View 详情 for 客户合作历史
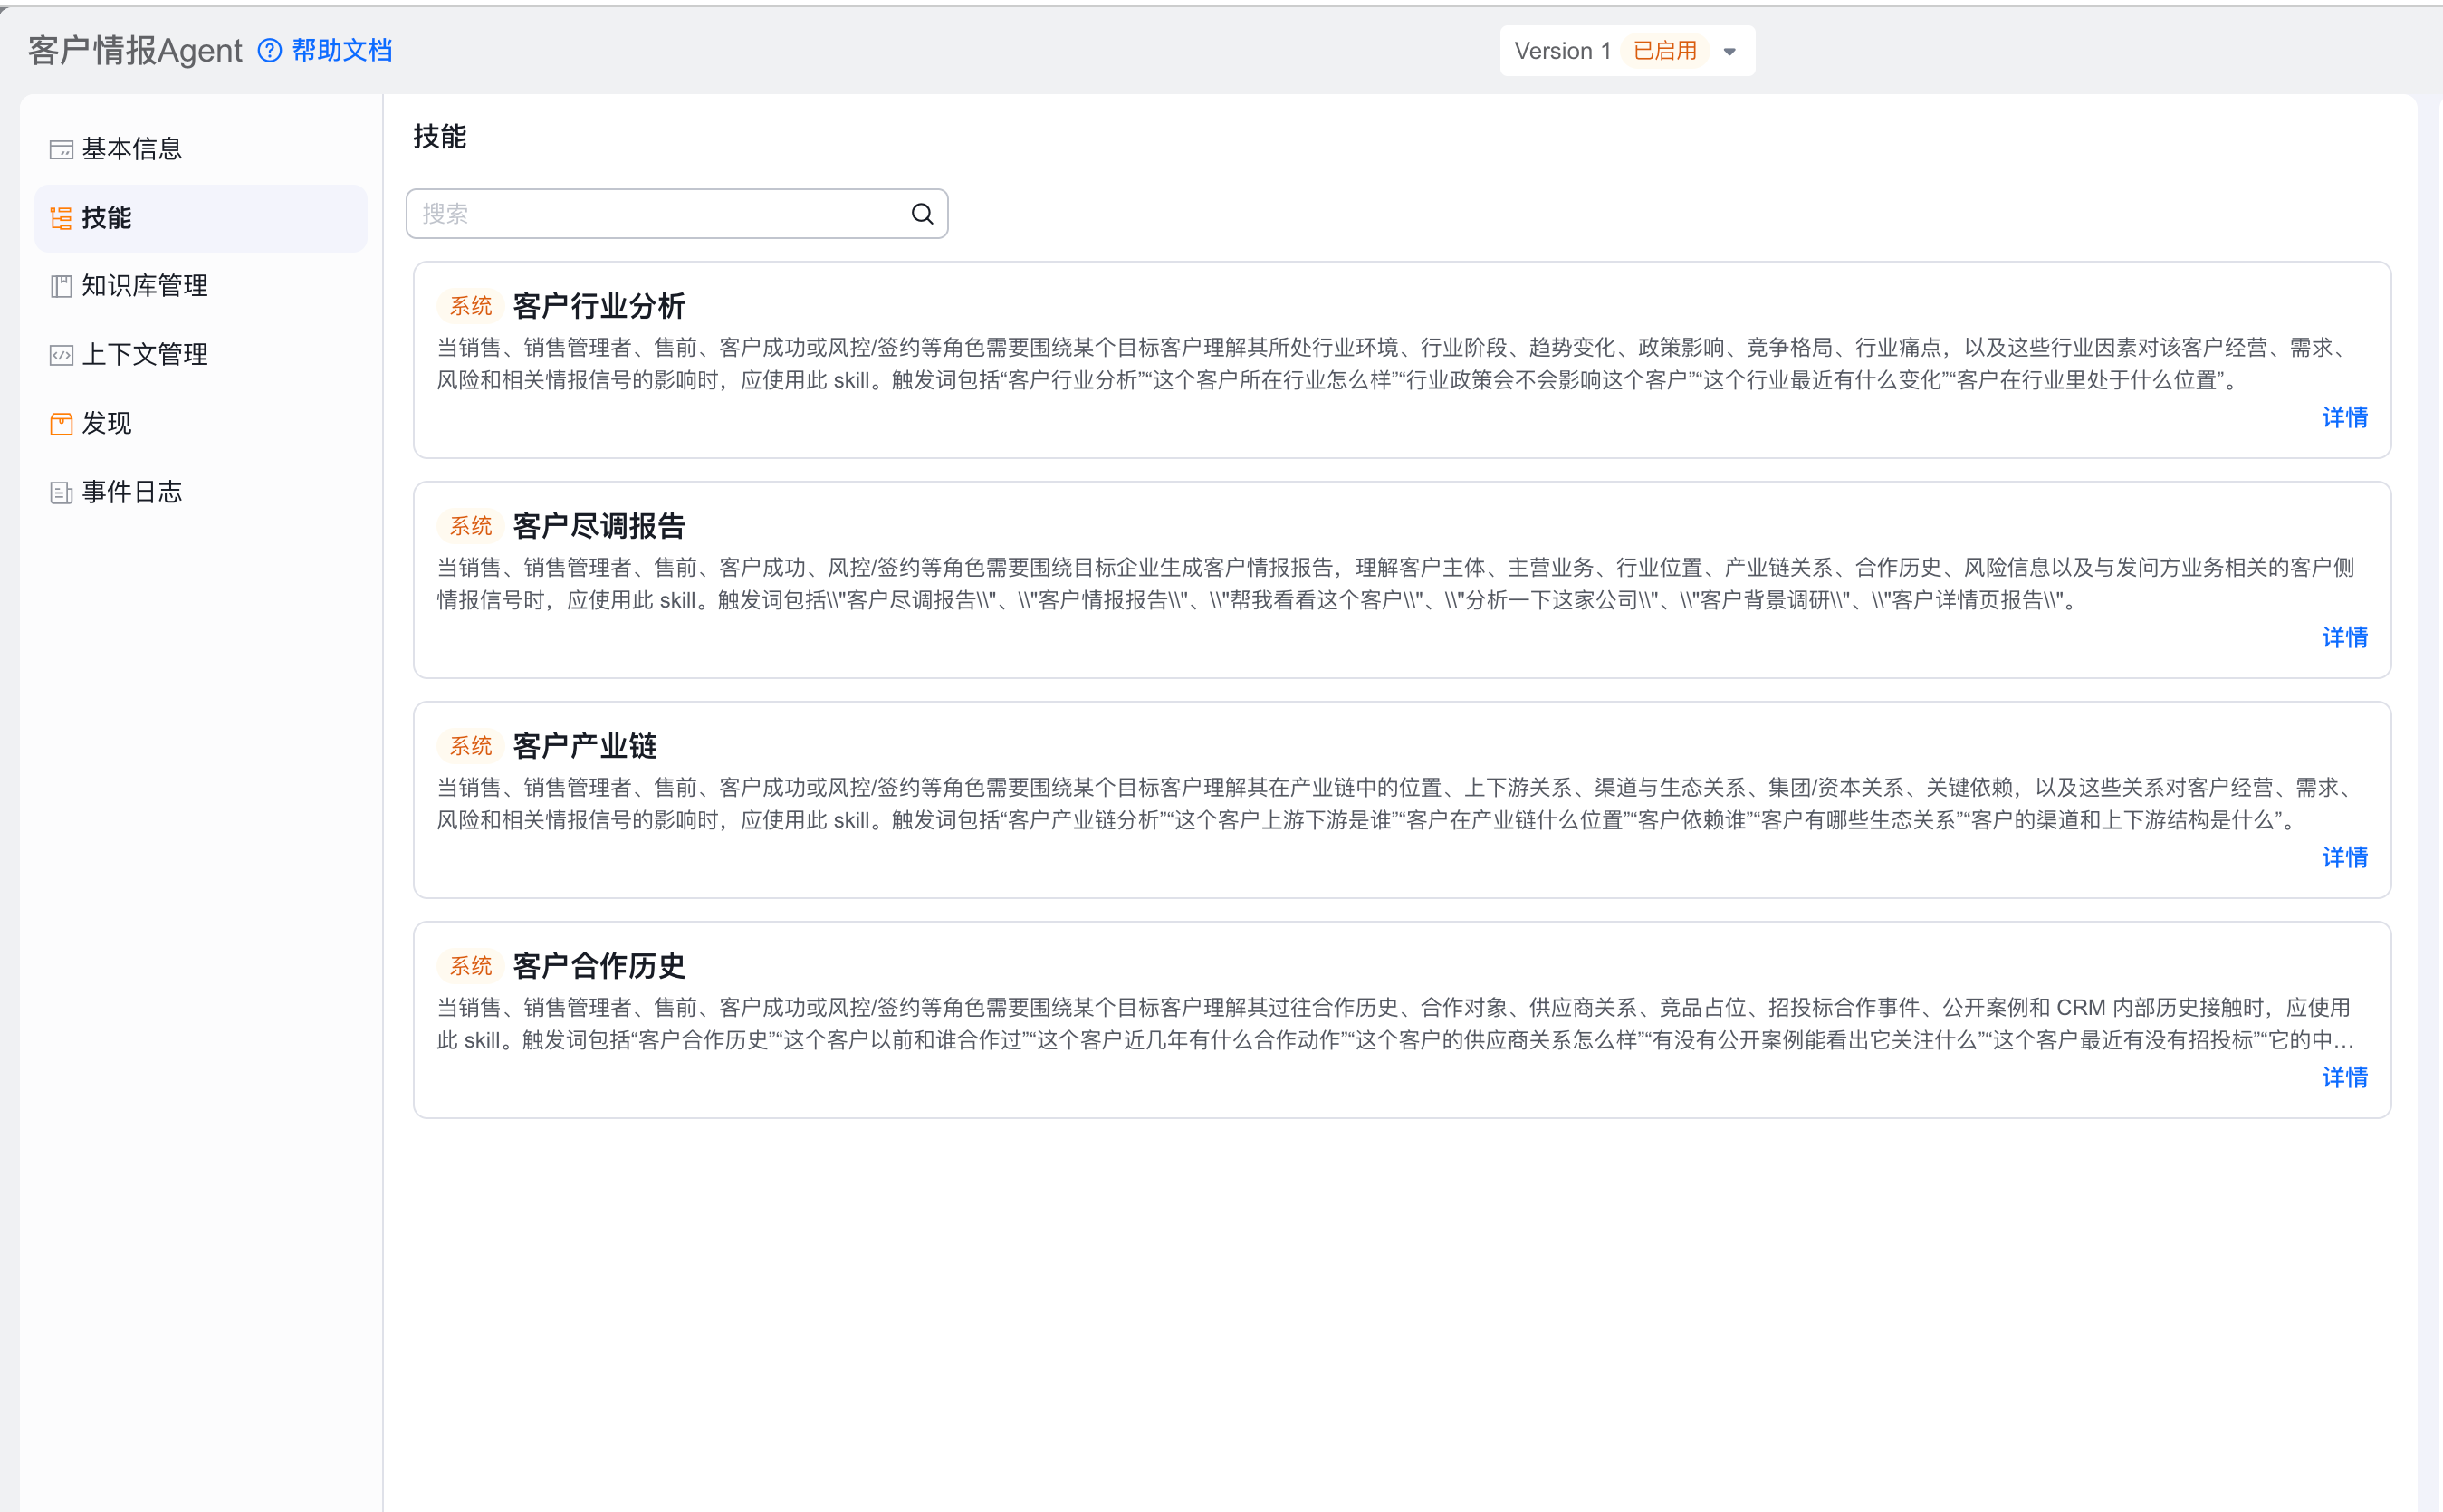 [x=2344, y=1078]
